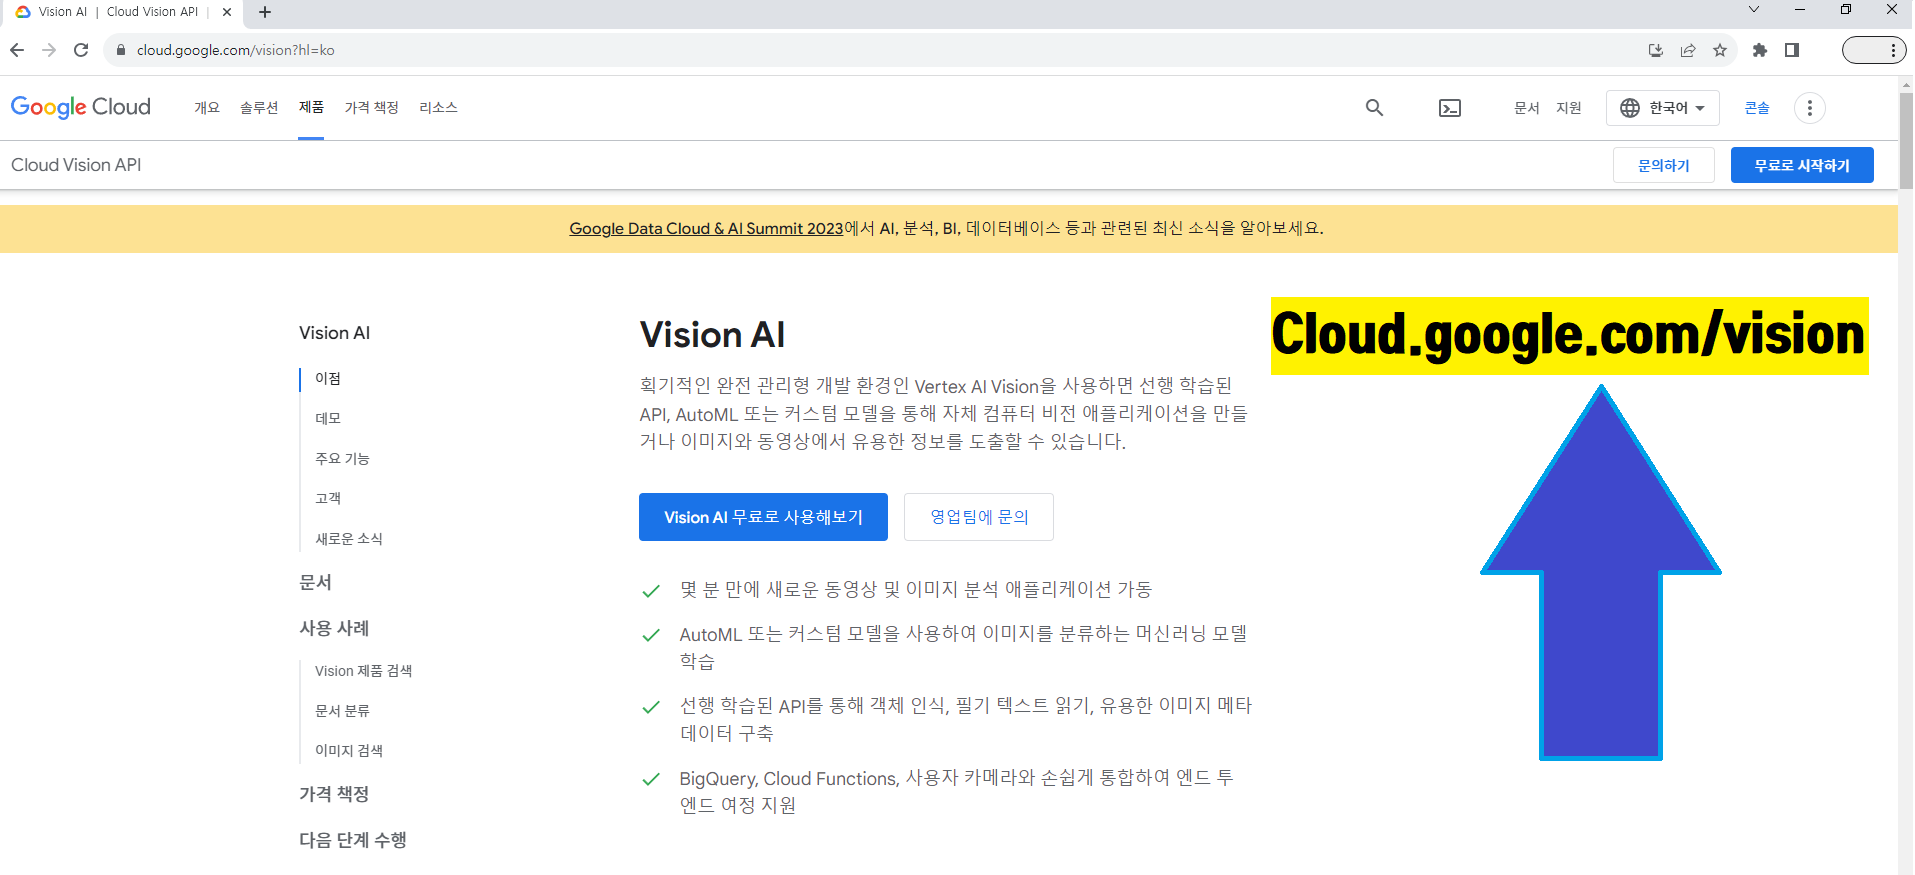Open the browser extensions puzzle icon
Viewport: 1915px width, 875px height.
point(1760,50)
